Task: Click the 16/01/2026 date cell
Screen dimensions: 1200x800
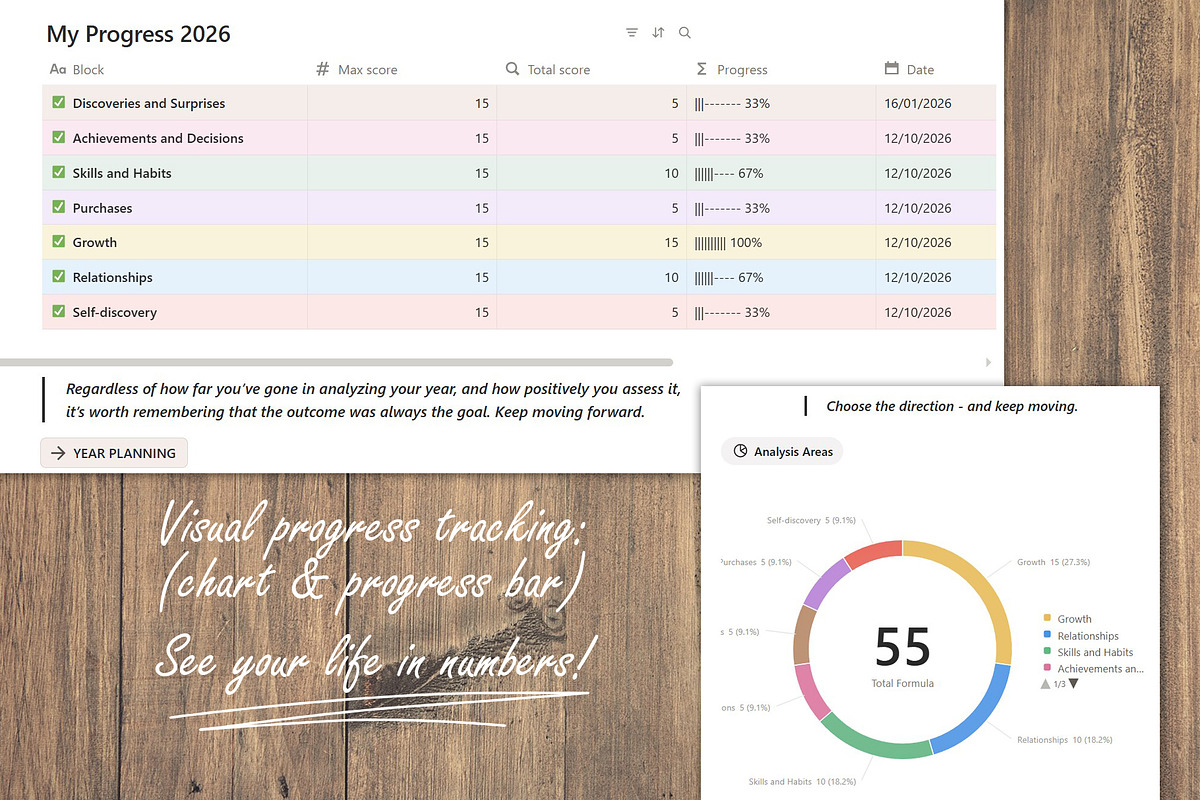Action: pos(936,103)
